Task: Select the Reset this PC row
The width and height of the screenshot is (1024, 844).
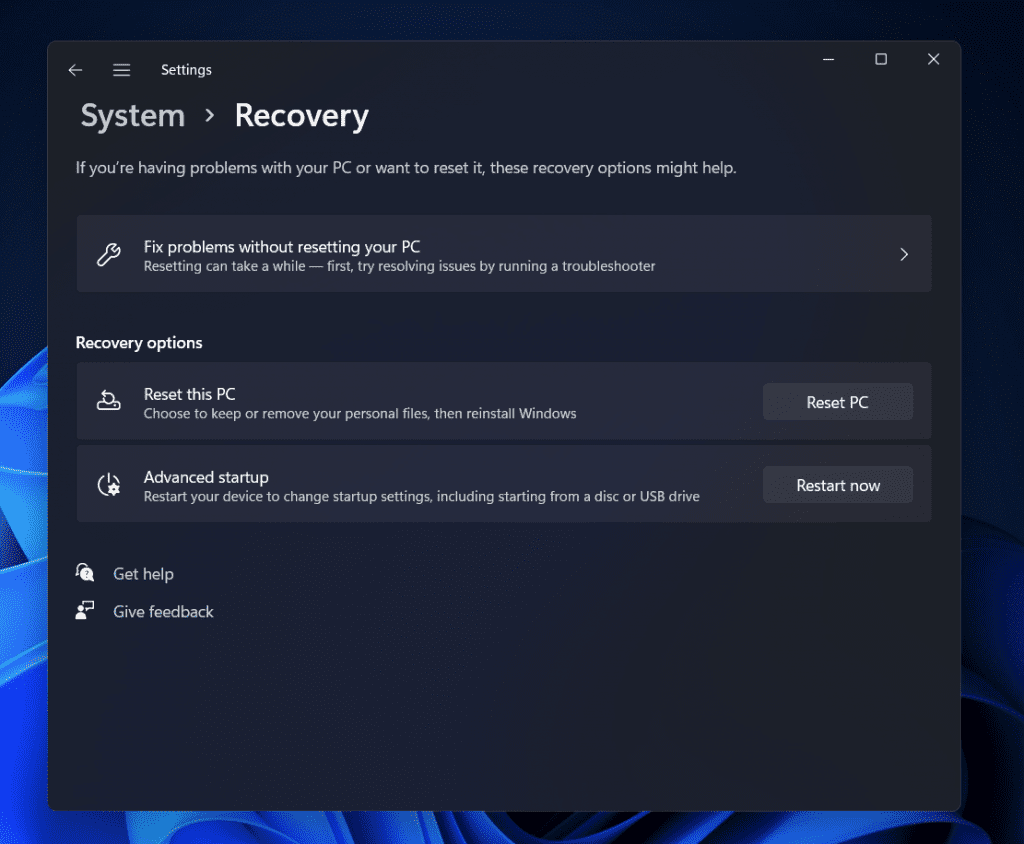Action: (400, 401)
